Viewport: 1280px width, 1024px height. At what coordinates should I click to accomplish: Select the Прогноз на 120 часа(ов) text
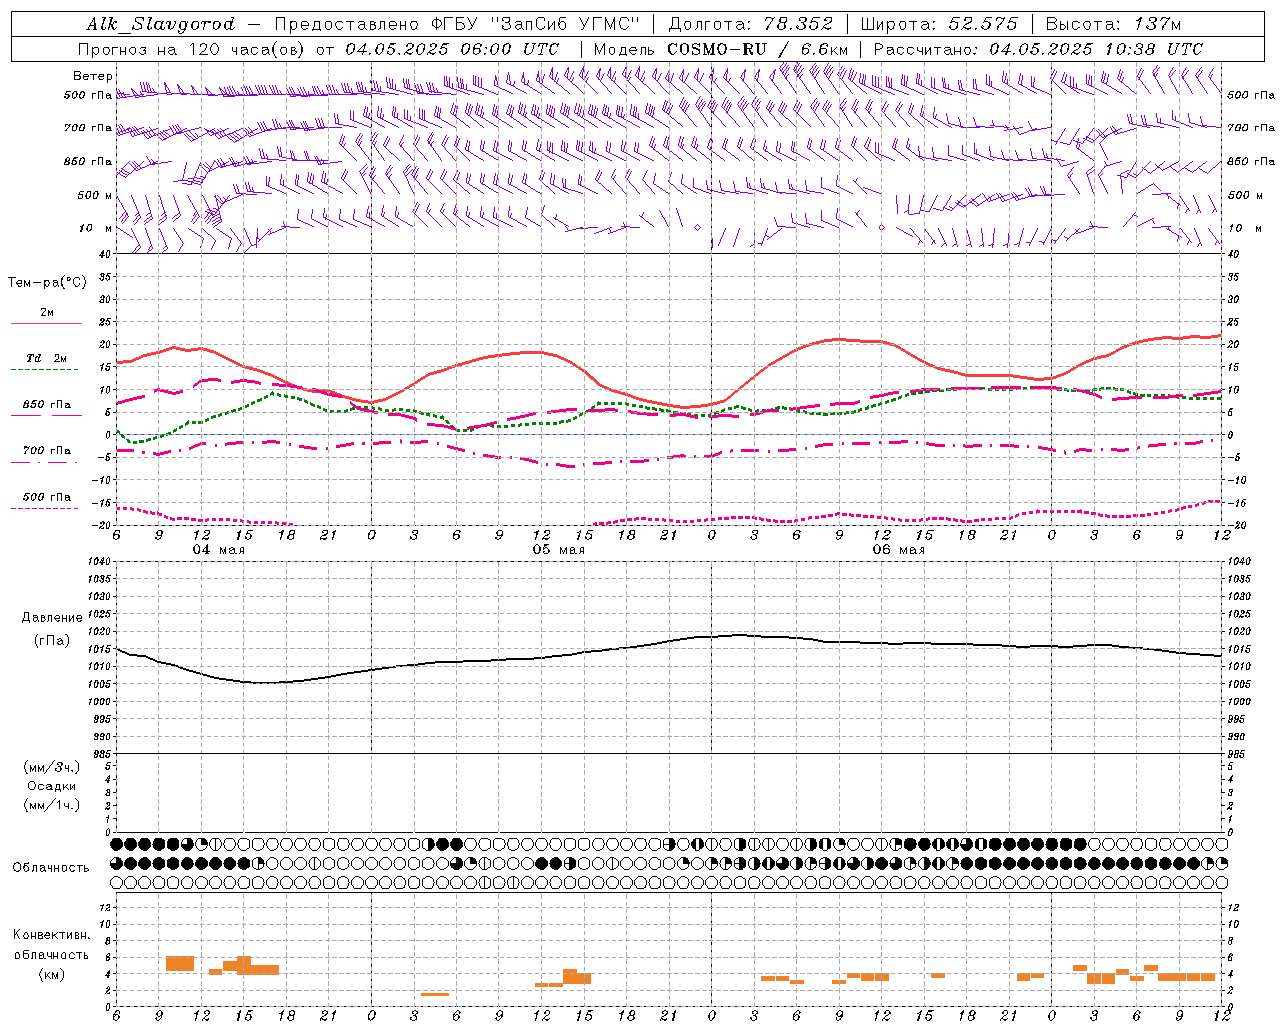pos(192,49)
